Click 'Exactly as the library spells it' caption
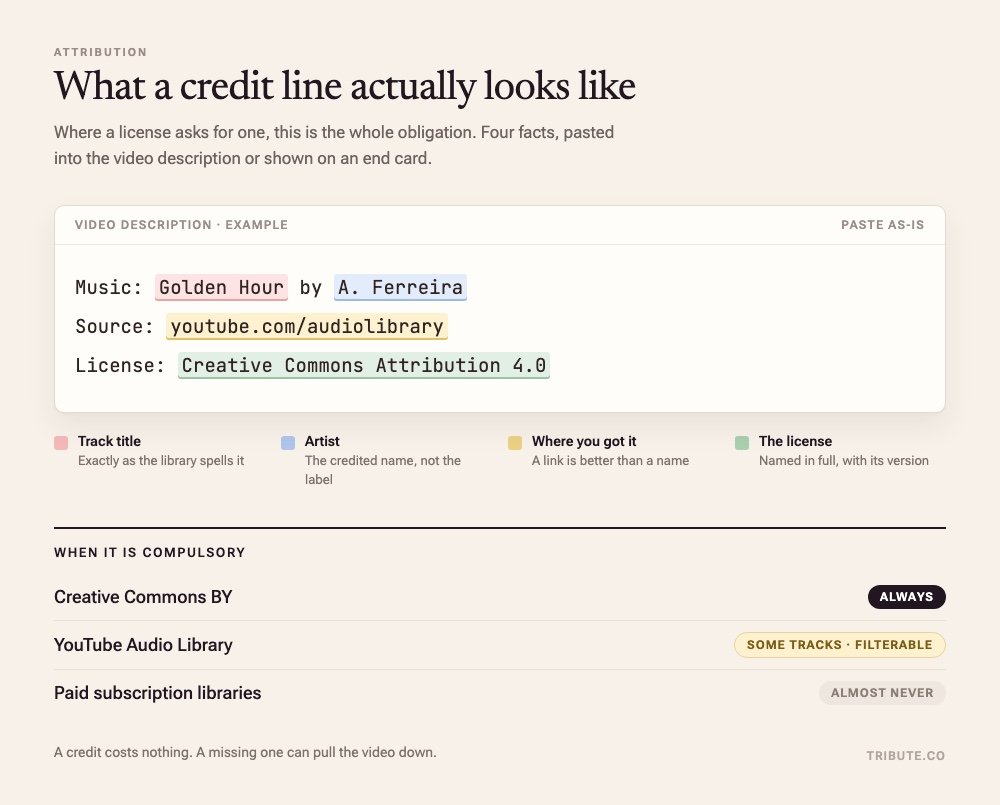1000x805 pixels. (161, 461)
